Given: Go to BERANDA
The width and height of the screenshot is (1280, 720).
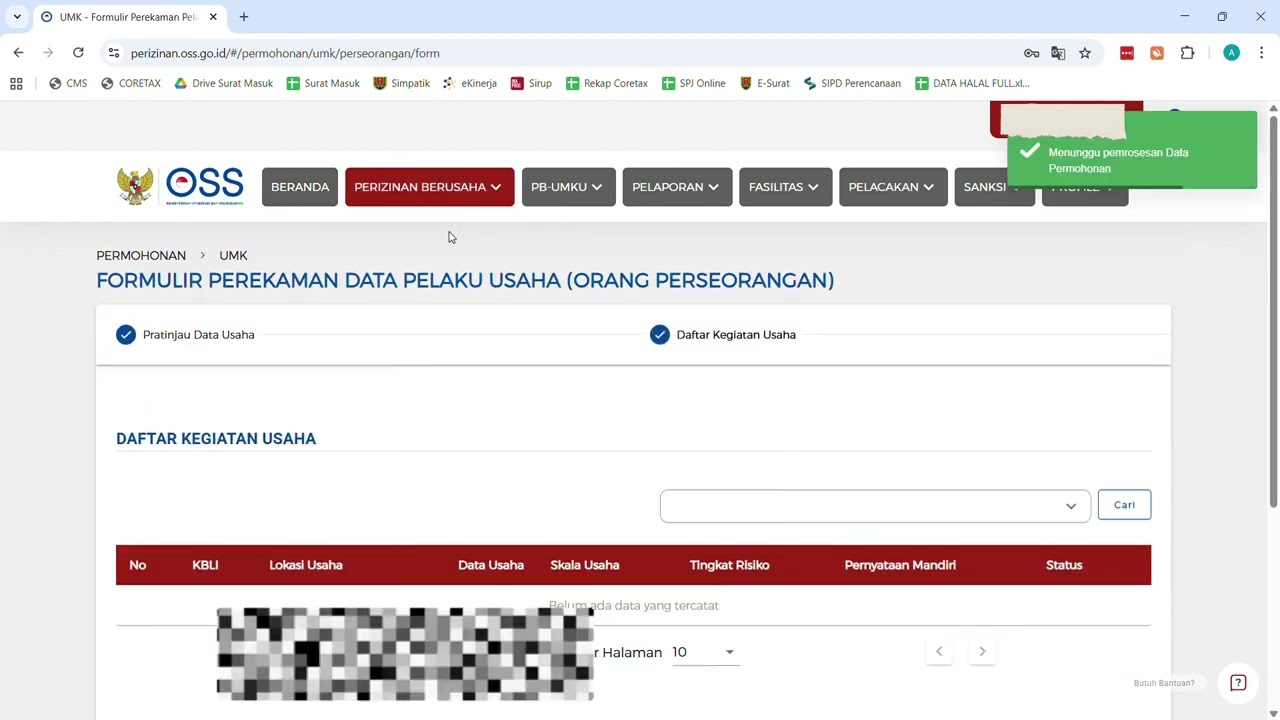Looking at the screenshot, I should click(x=300, y=187).
